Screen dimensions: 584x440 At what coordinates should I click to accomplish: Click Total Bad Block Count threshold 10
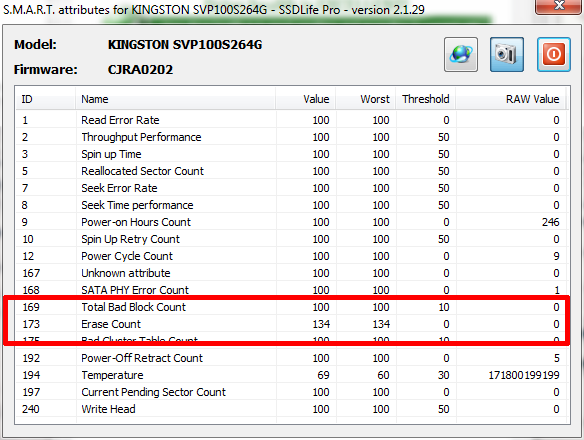444,307
